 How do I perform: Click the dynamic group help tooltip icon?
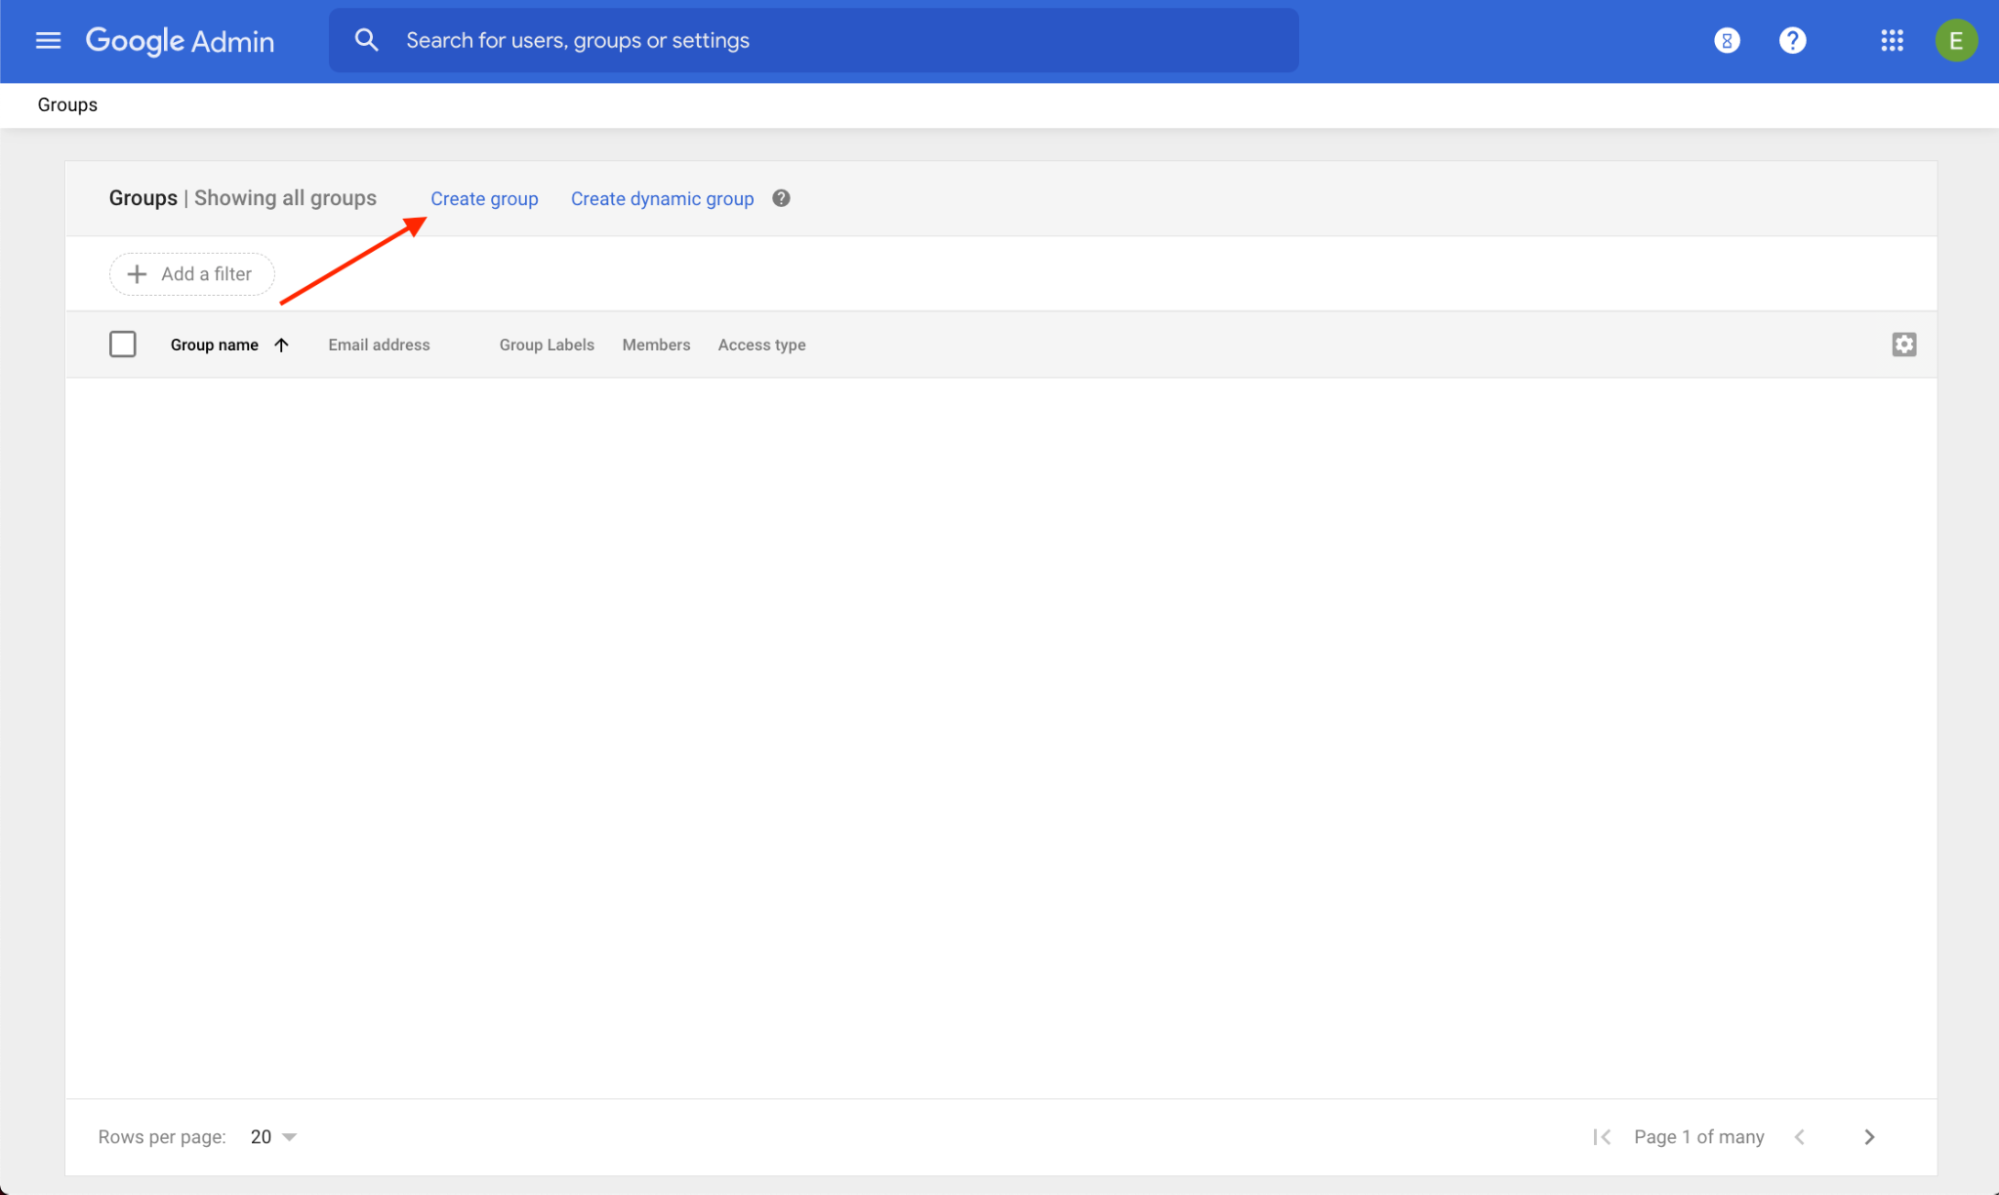(780, 198)
